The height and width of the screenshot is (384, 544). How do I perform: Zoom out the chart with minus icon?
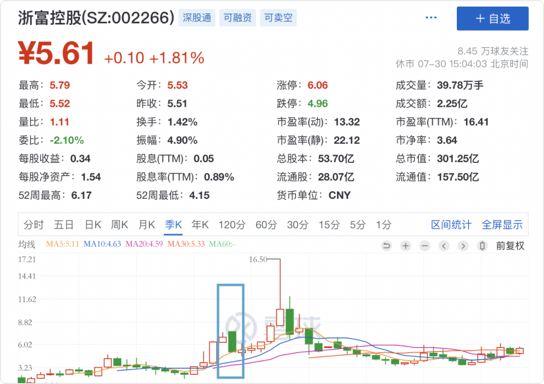425,246
